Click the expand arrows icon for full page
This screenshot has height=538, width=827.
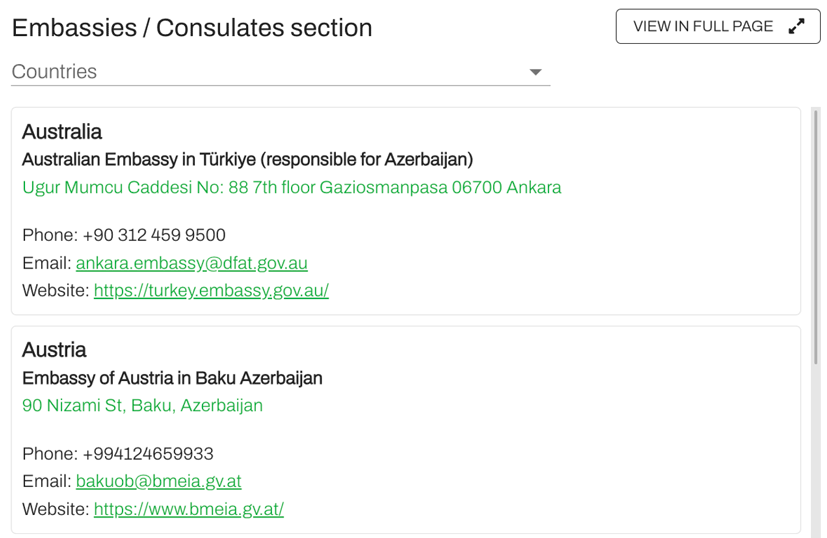pos(796,27)
